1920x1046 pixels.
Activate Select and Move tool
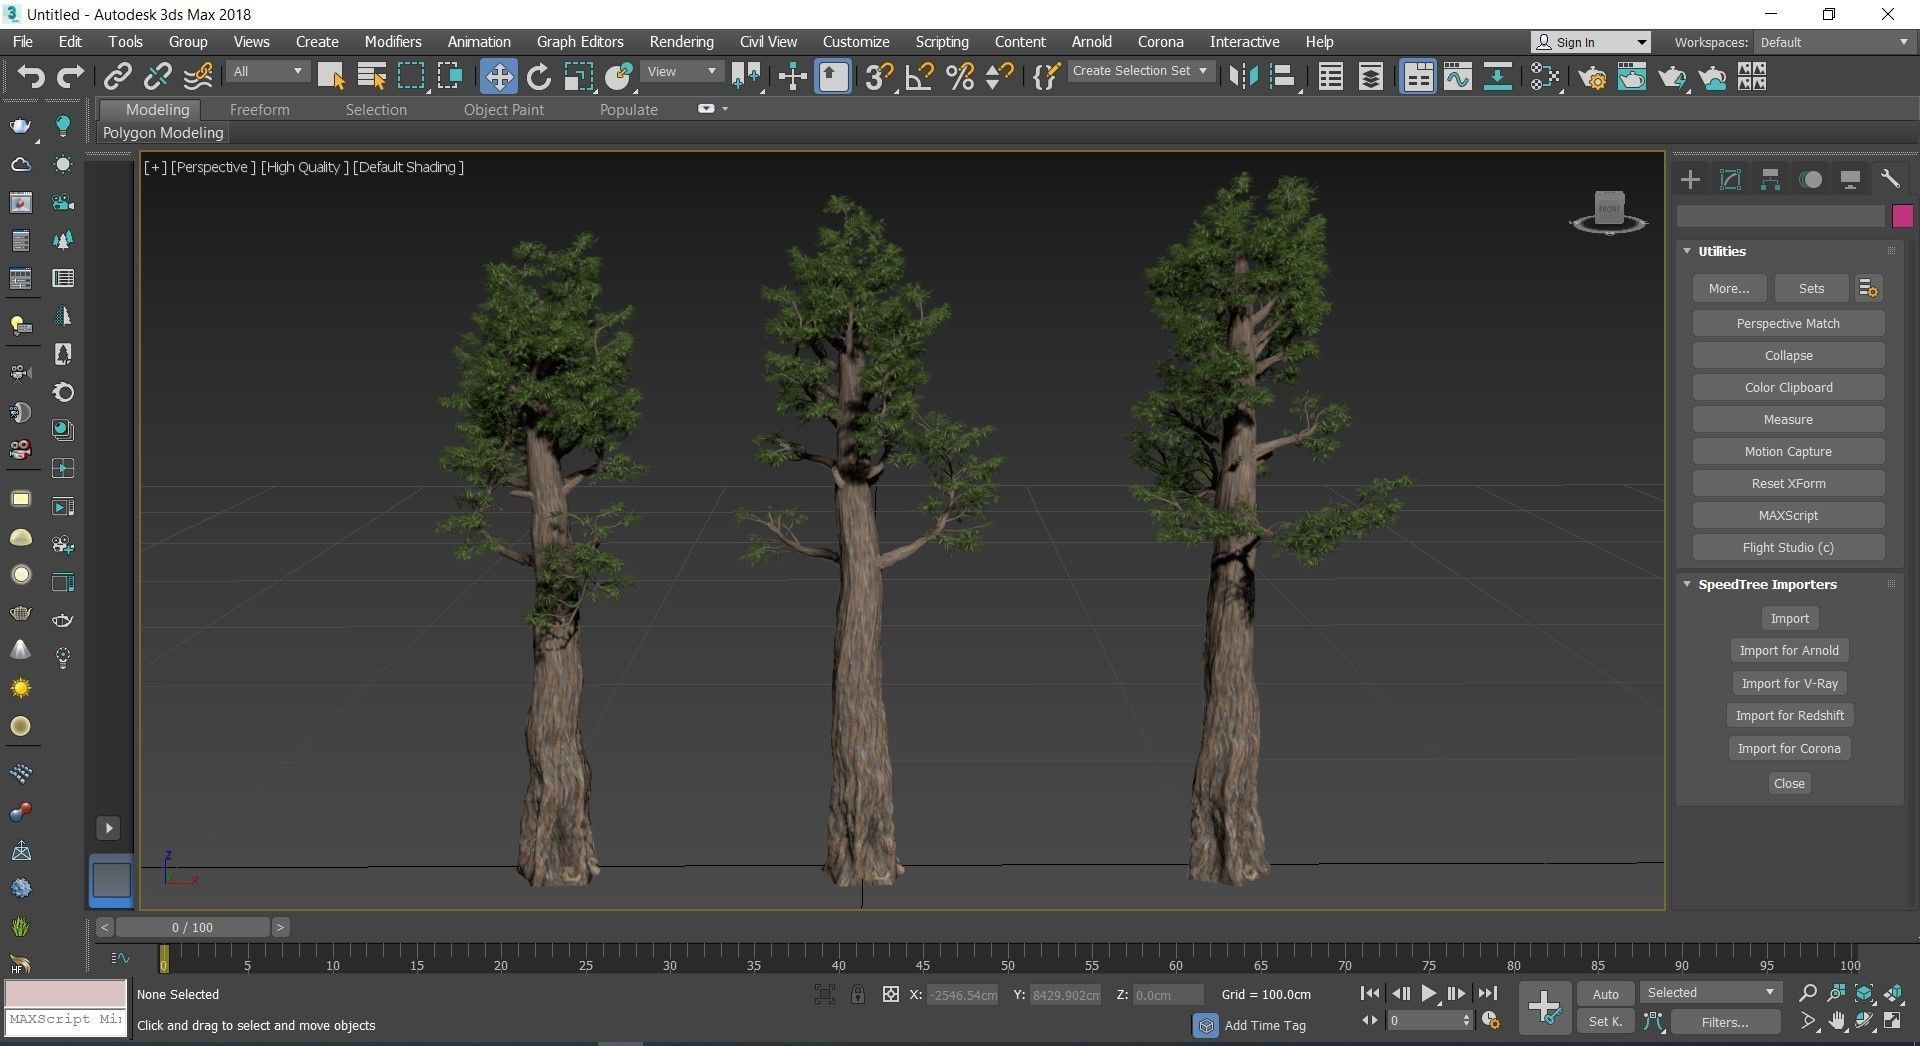click(498, 76)
